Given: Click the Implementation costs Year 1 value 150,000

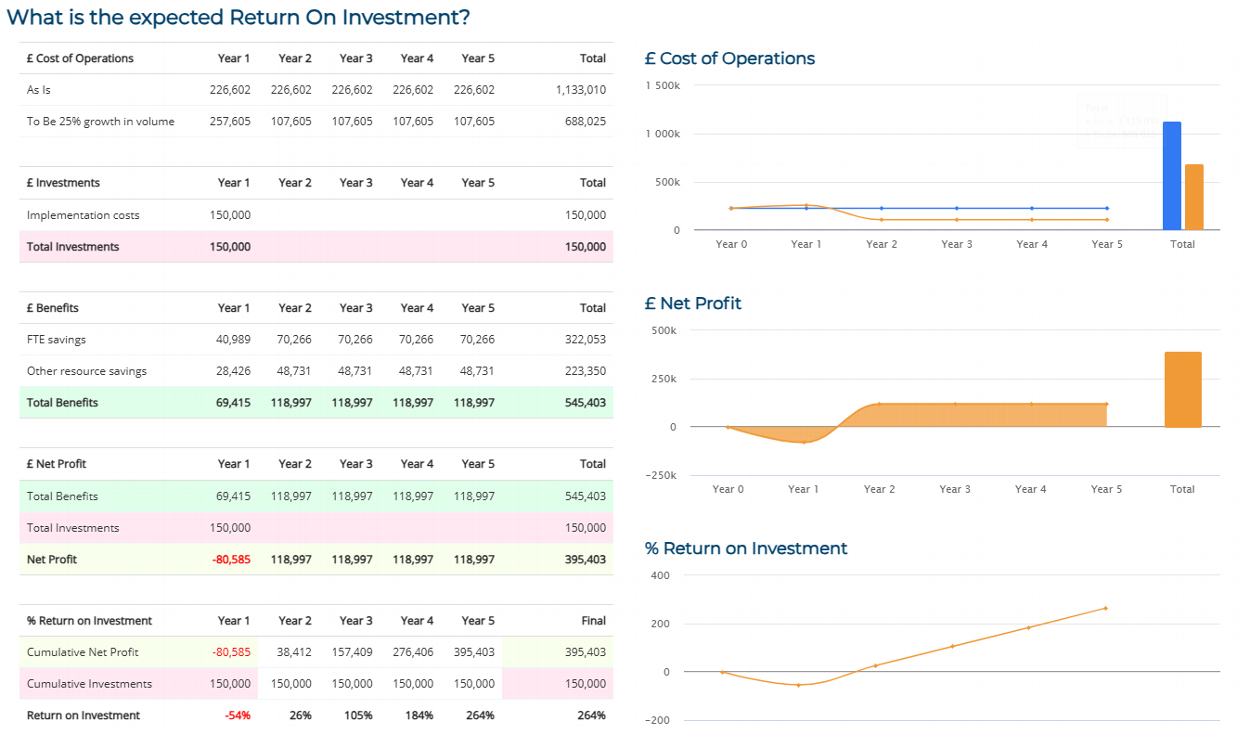Looking at the screenshot, I should tap(230, 215).
